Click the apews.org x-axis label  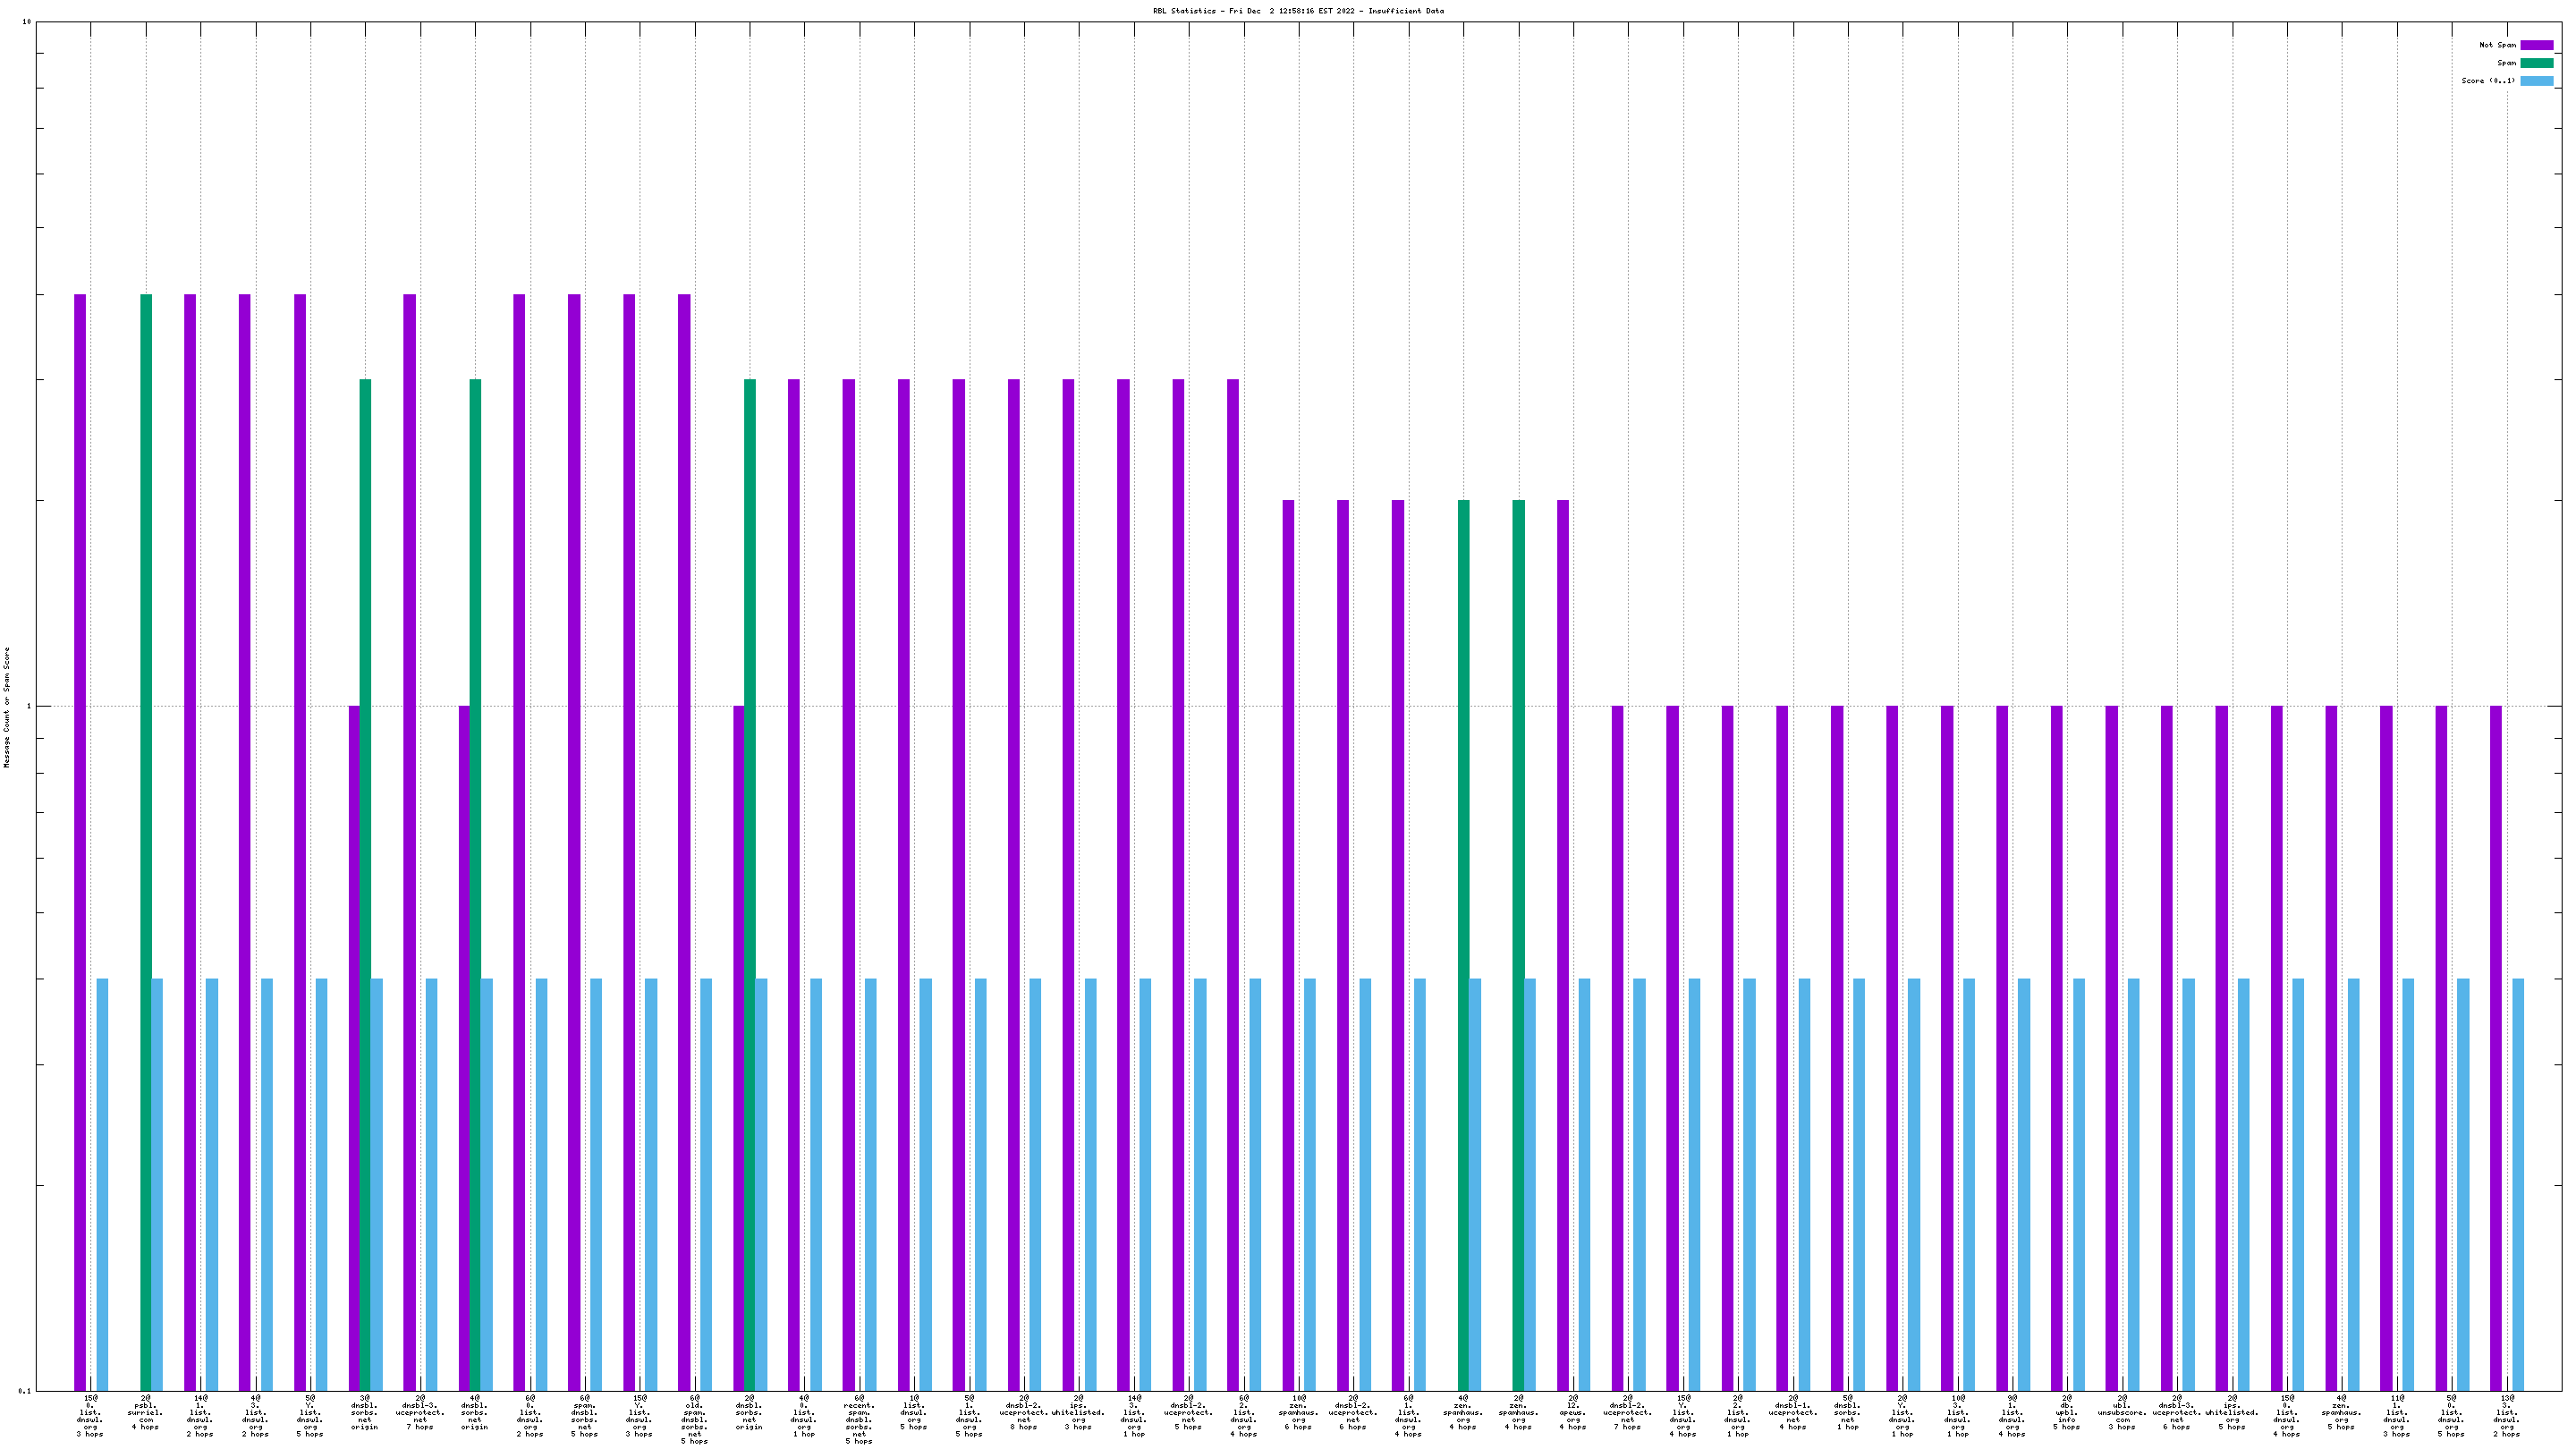coord(1572,1412)
